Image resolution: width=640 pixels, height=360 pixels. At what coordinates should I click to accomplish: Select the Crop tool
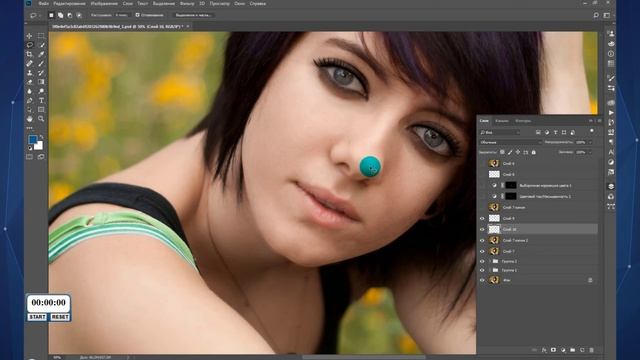(x=29, y=54)
